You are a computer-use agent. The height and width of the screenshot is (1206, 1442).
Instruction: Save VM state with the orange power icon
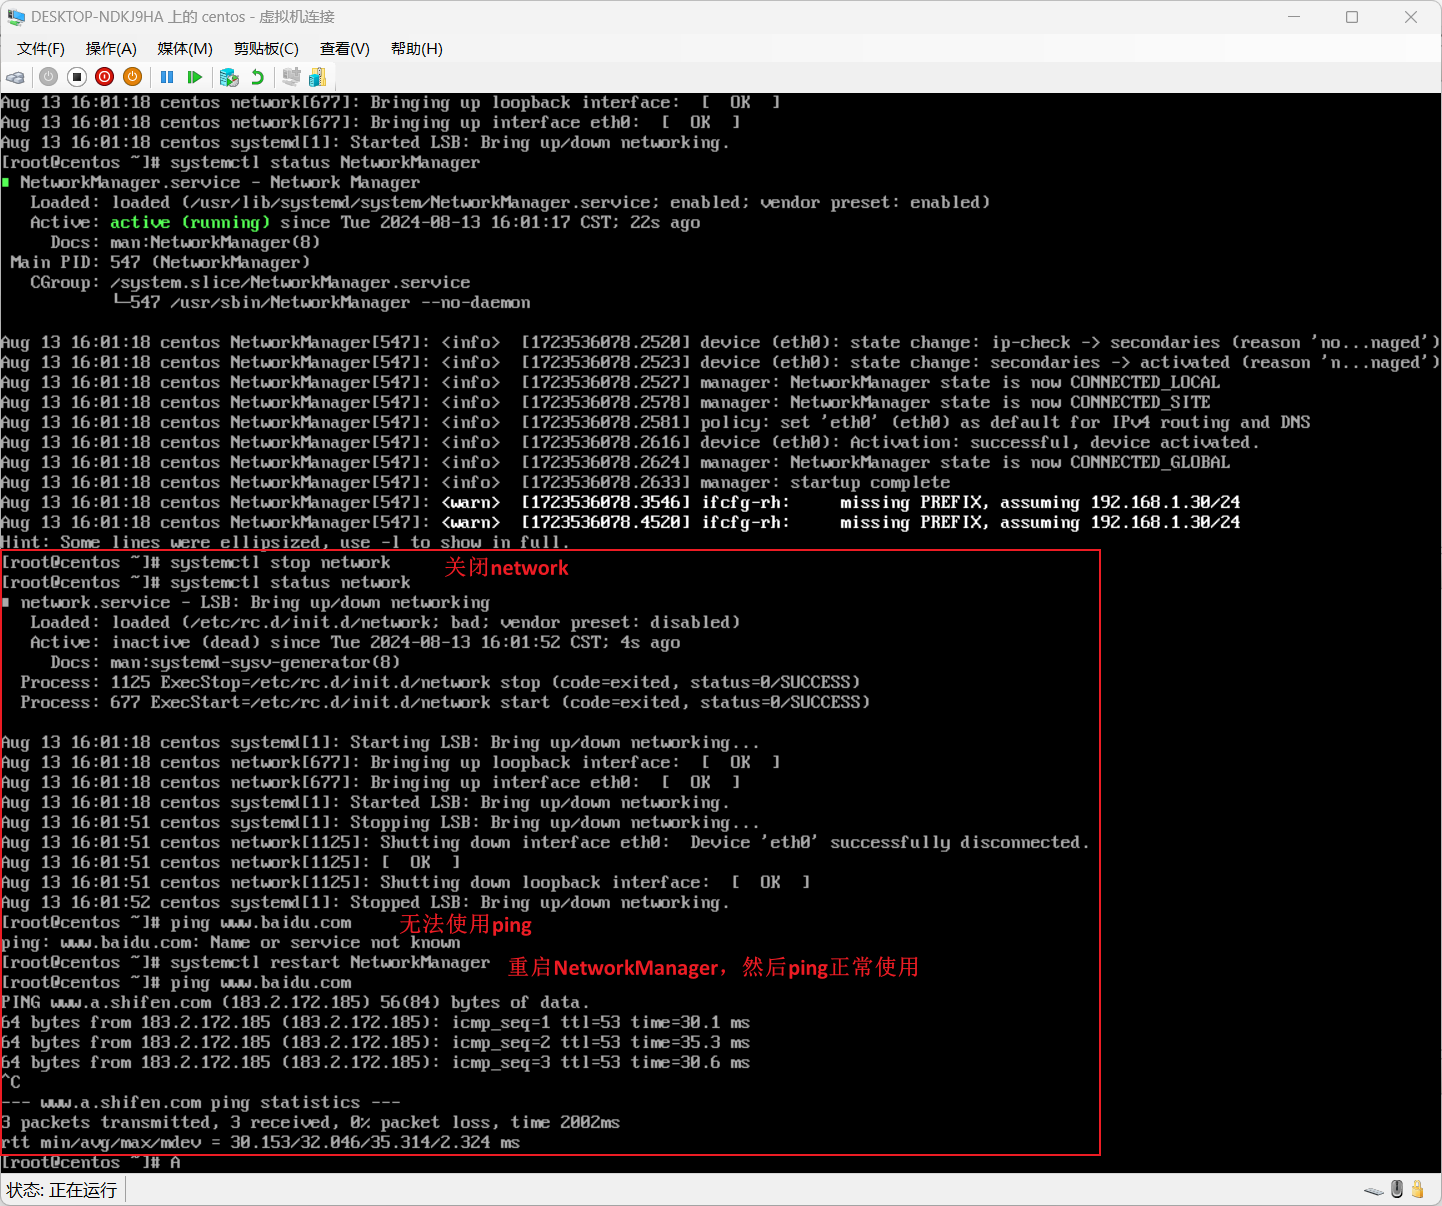coord(132,77)
